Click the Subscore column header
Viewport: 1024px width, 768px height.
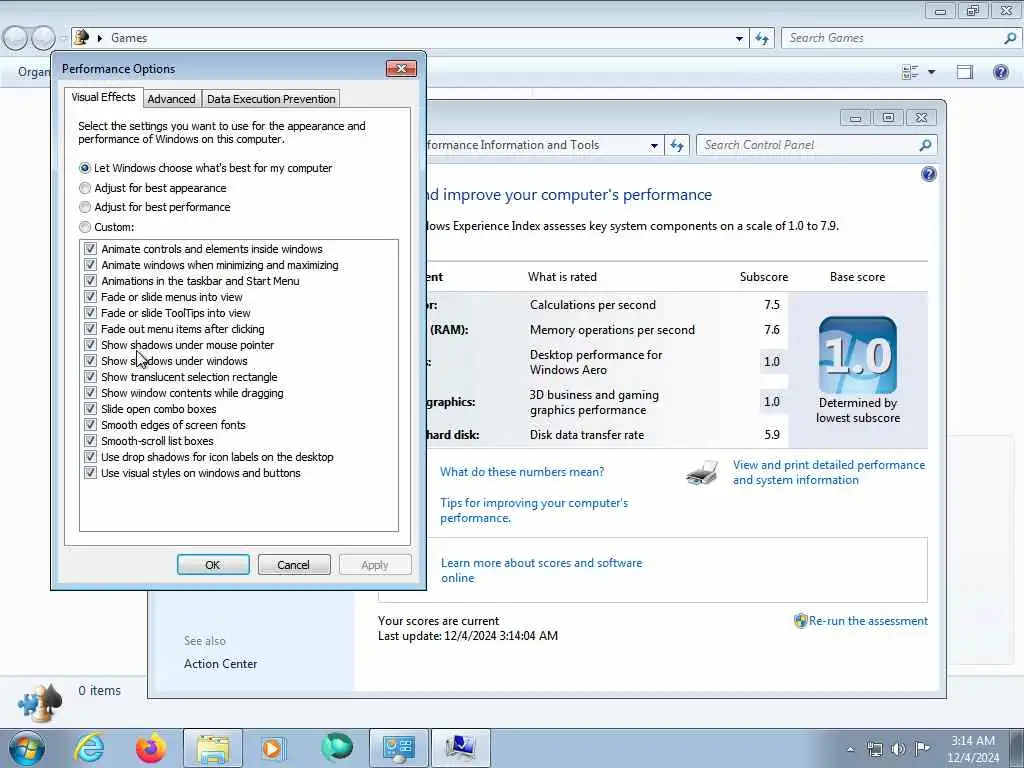point(763,277)
